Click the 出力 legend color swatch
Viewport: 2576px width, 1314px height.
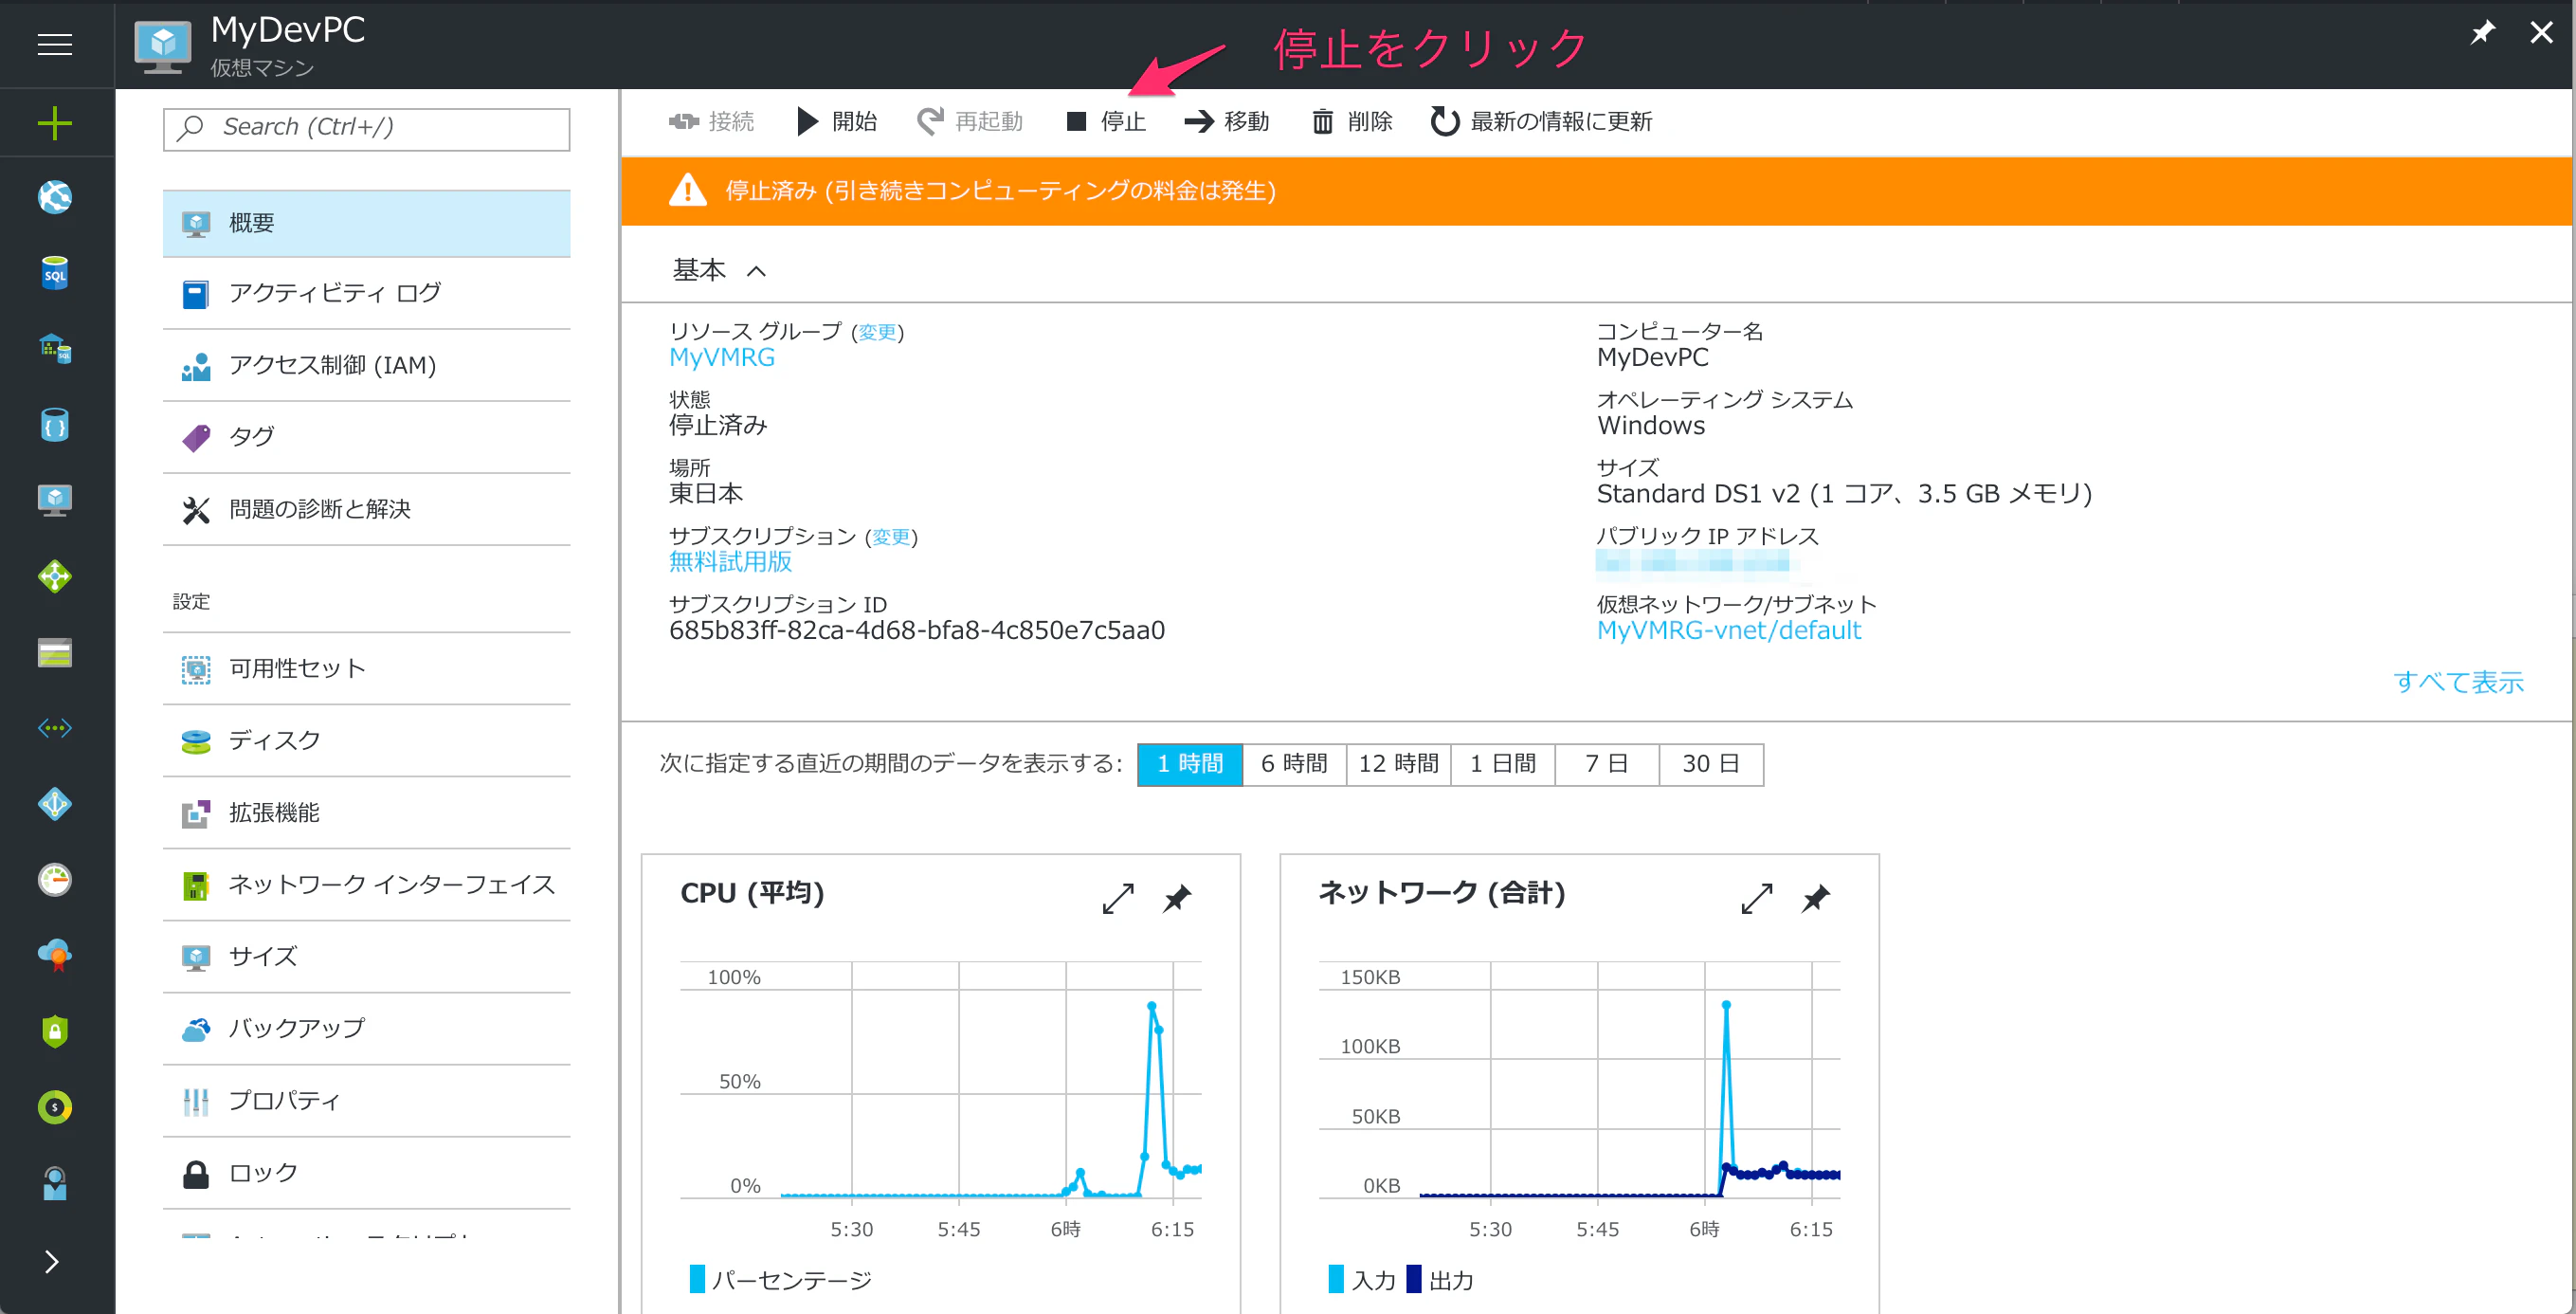1414,1279
